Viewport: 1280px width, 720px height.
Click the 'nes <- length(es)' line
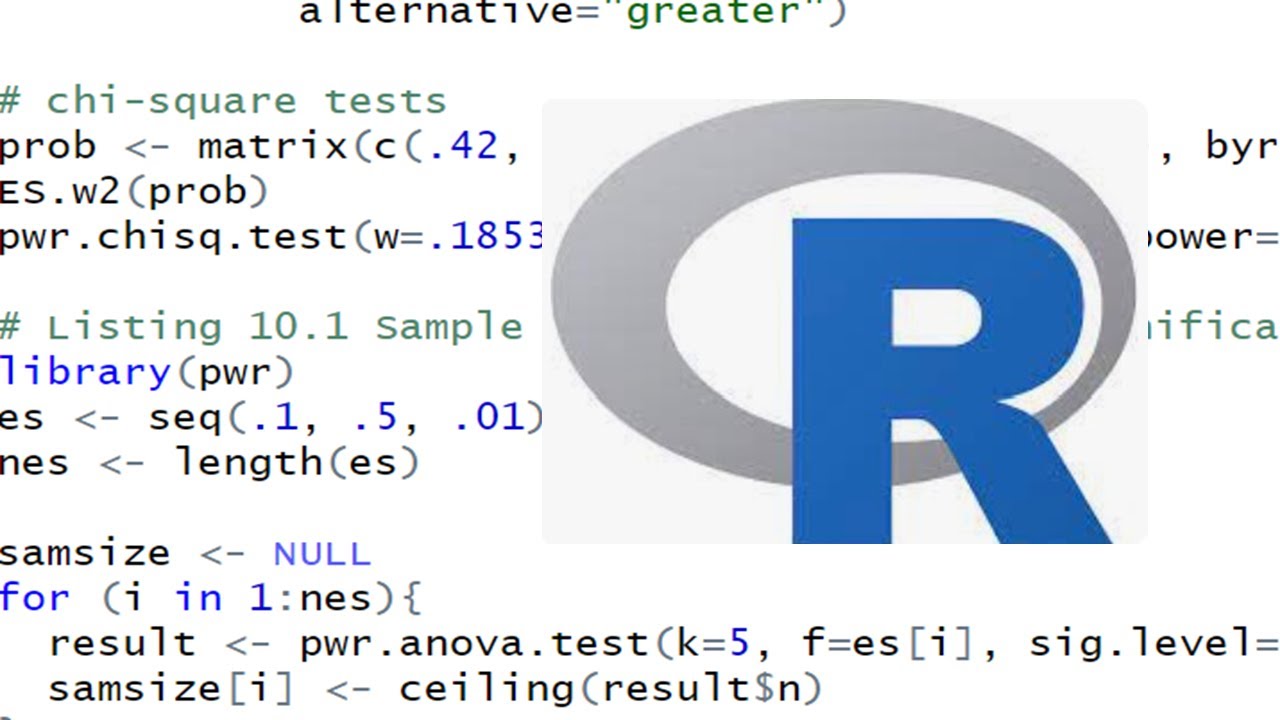pyautogui.click(x=209, y=462)
